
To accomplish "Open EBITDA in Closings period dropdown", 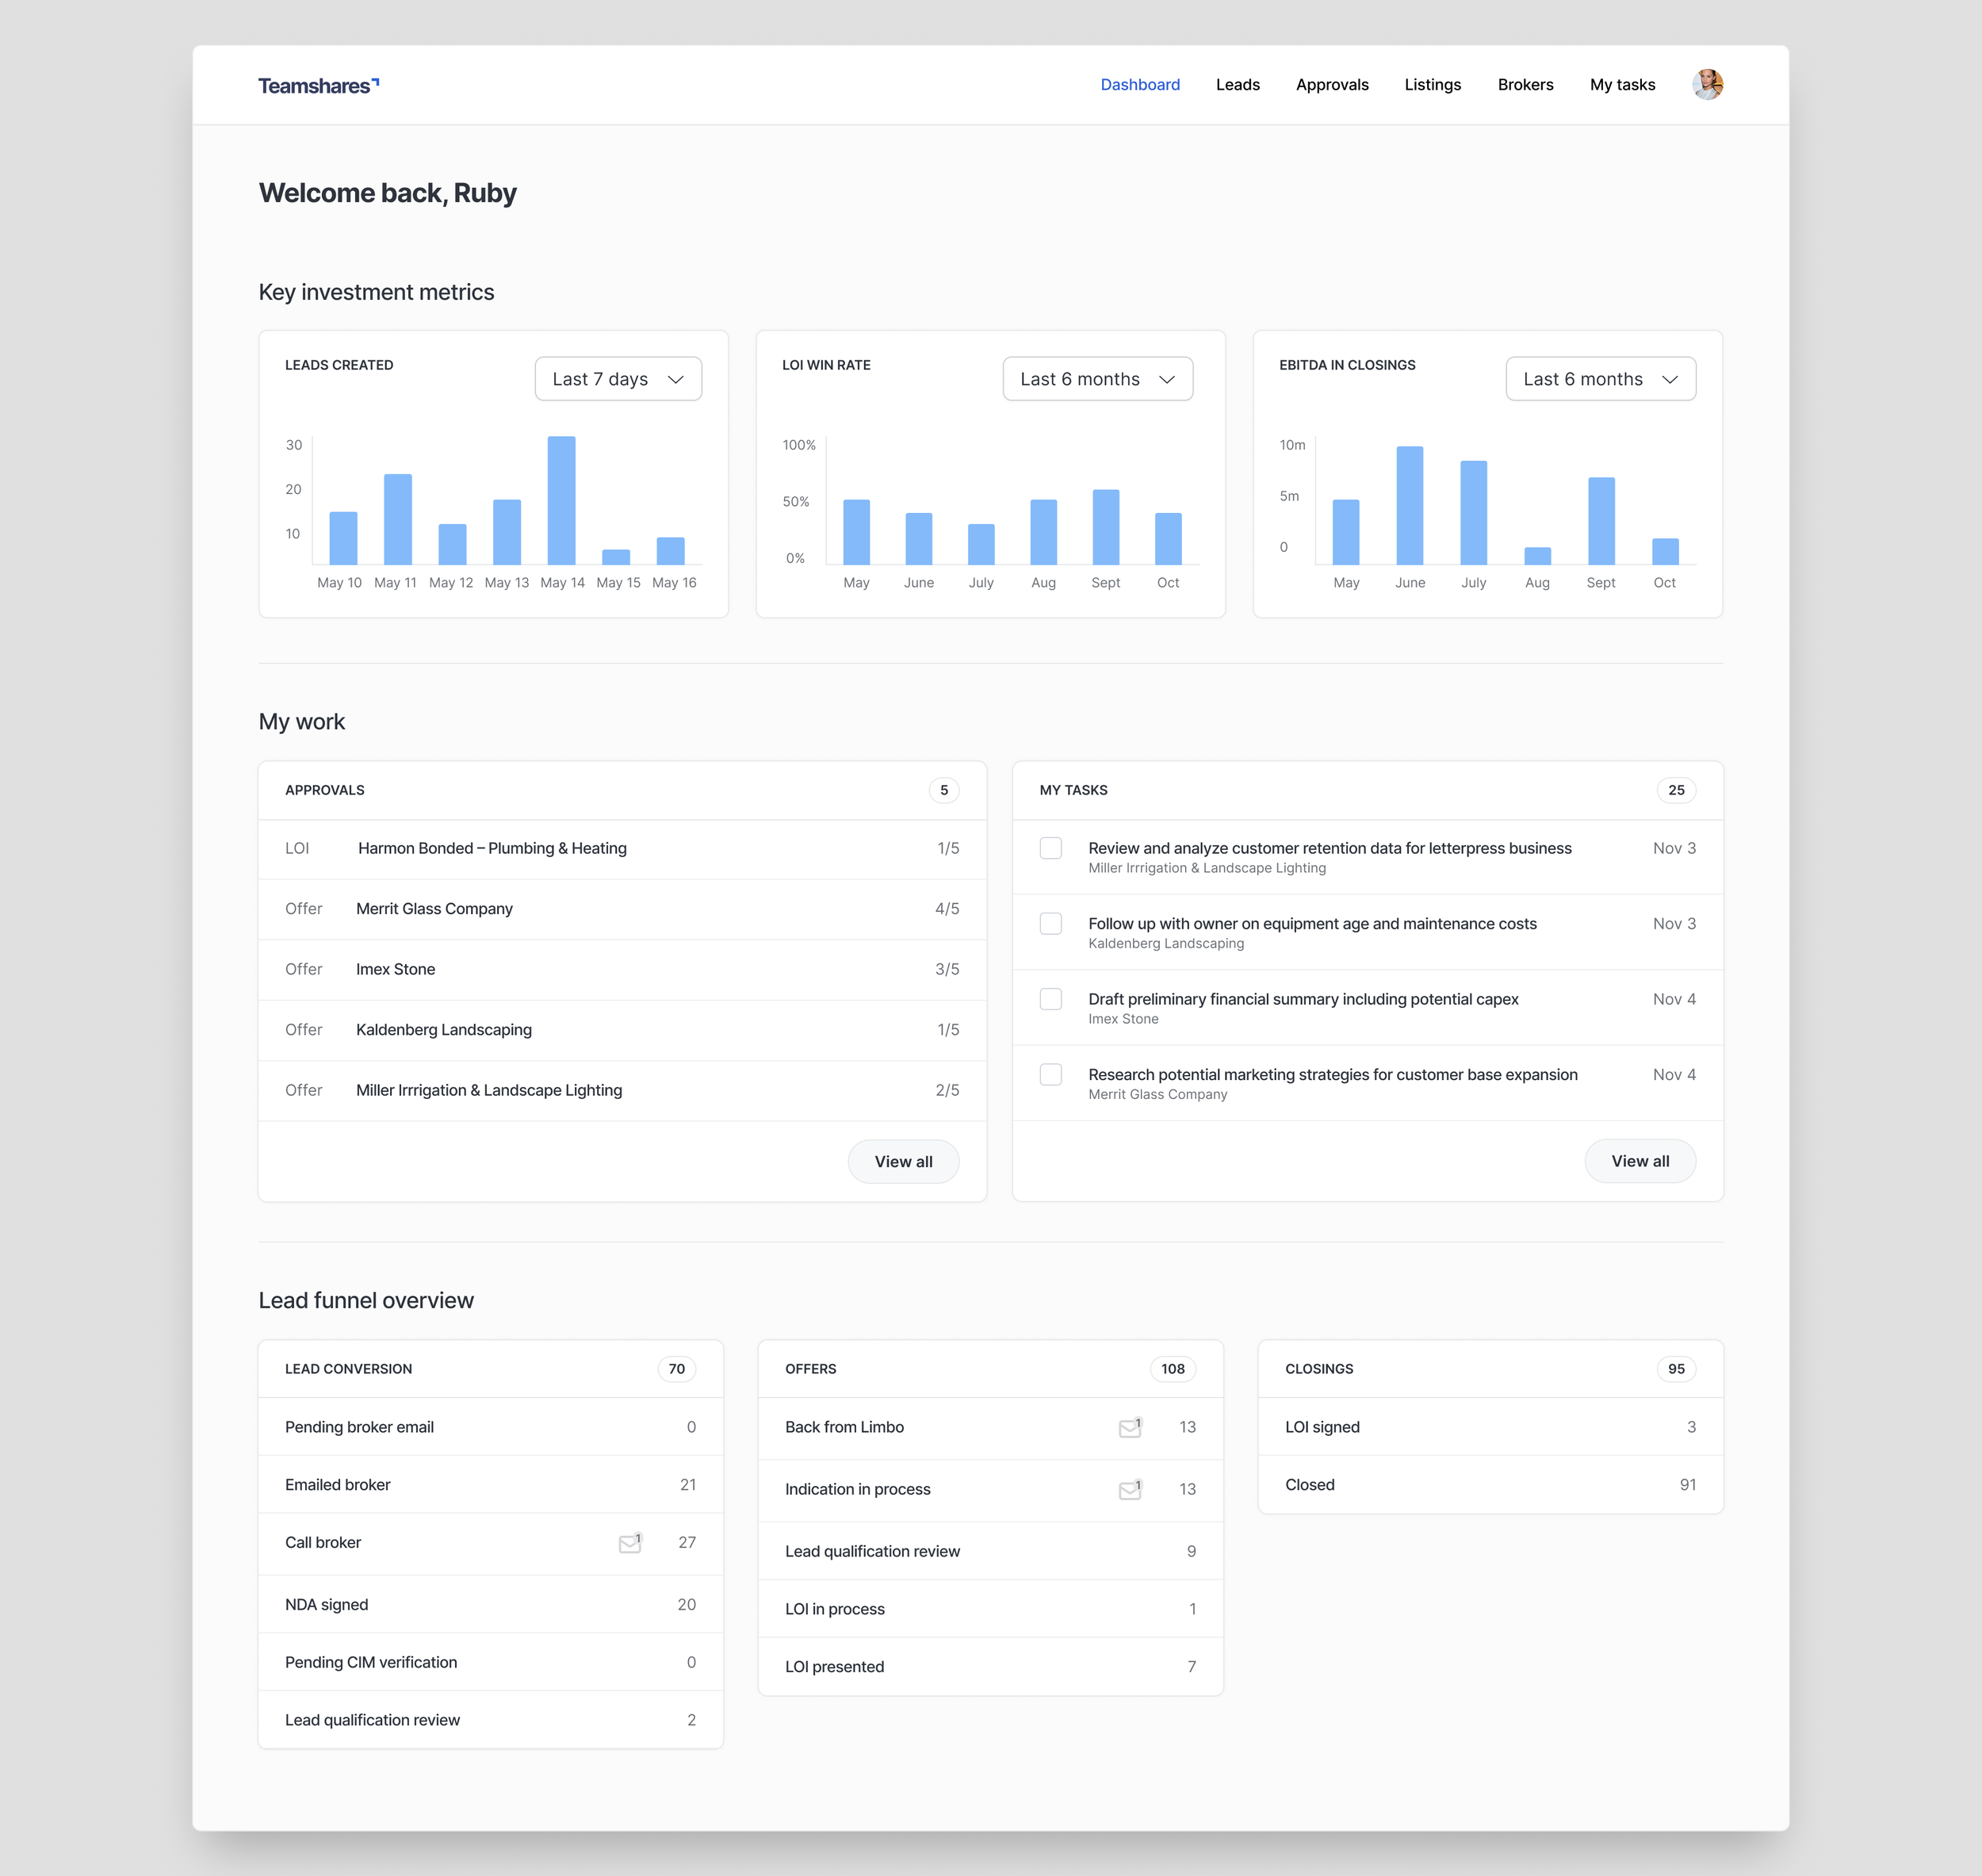I will pos(1600,379).
